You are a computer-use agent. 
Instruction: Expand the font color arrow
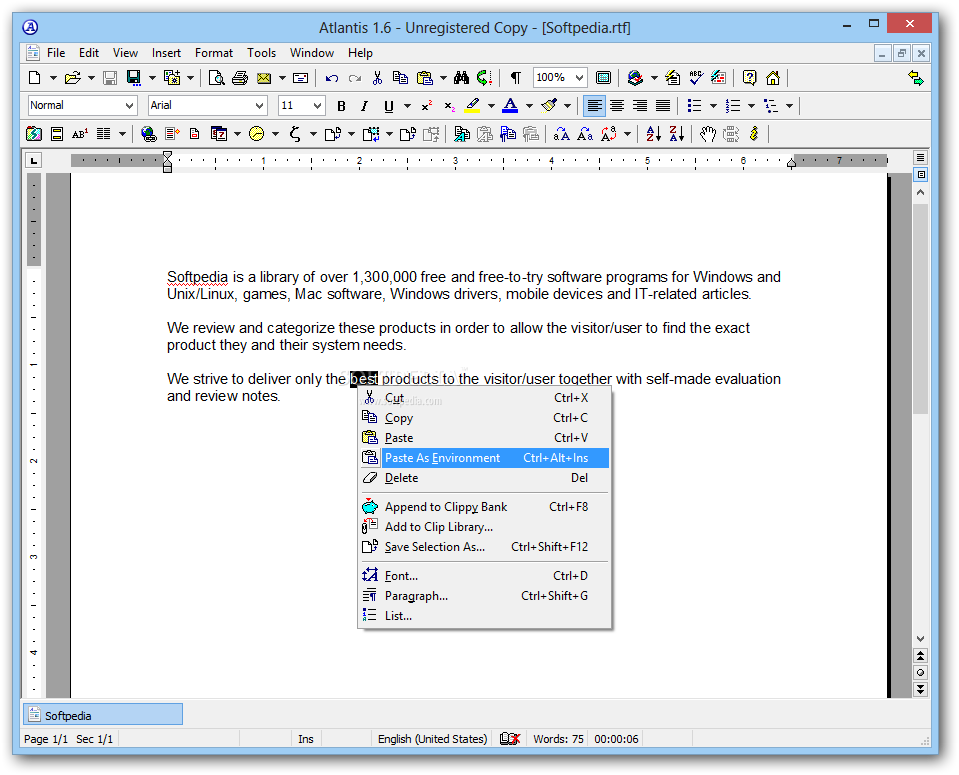[529, 106]
